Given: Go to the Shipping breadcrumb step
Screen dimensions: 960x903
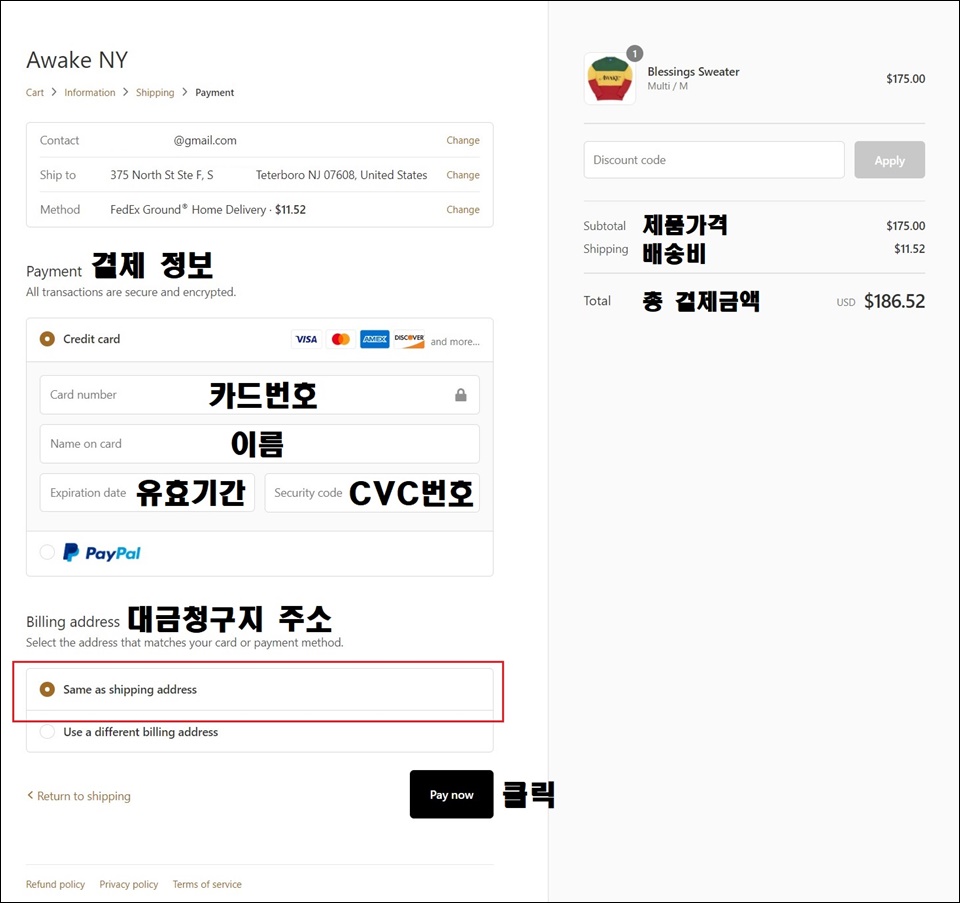Looking at the screenshot, I should coord(155,92).
